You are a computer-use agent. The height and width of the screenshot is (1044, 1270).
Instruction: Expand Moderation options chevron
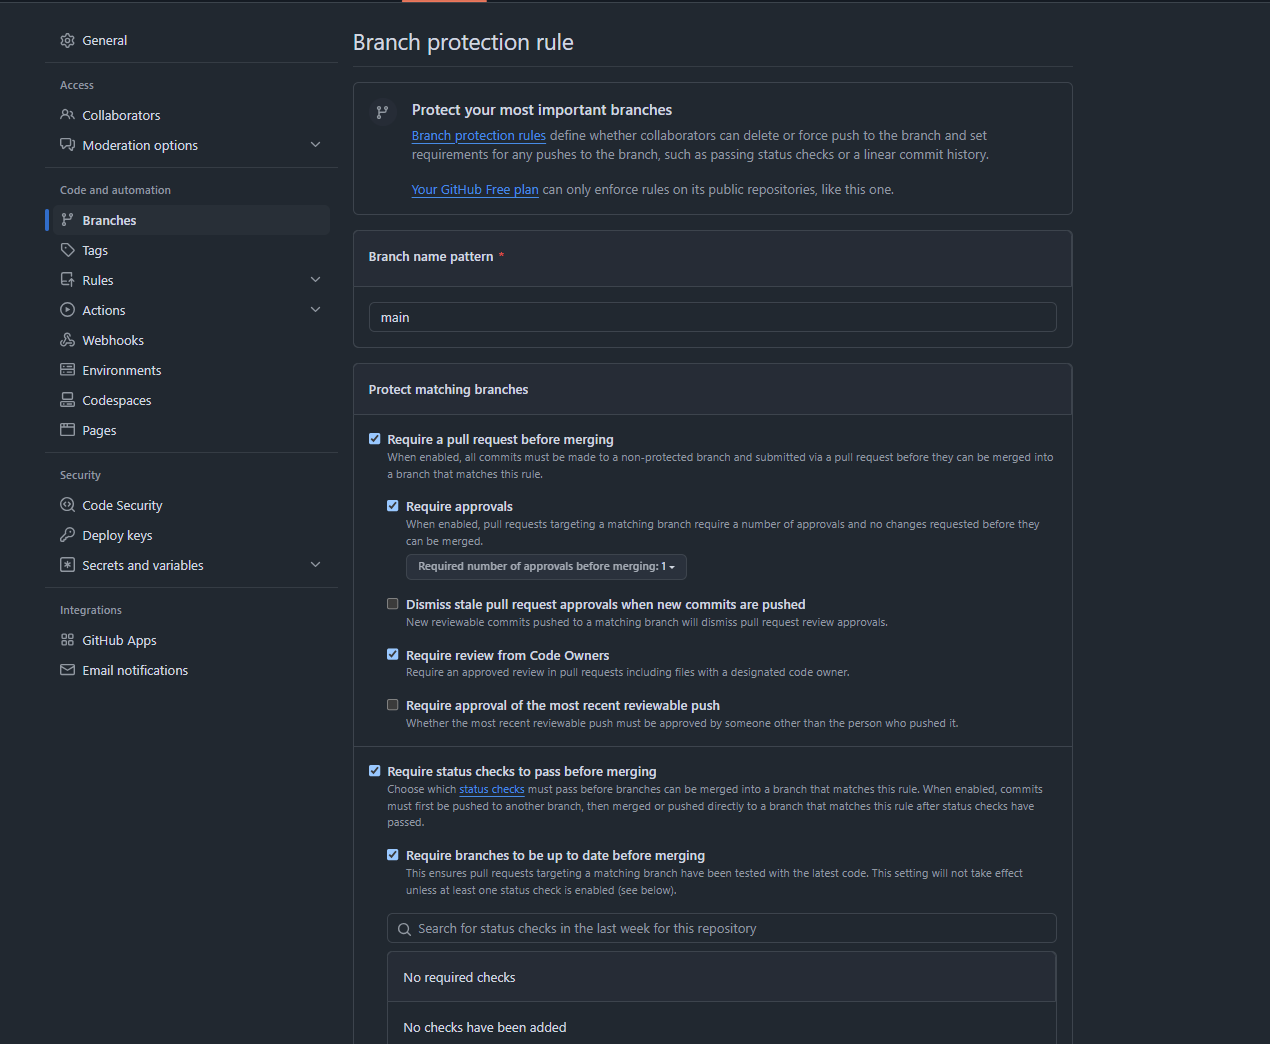tap(316, 145)
